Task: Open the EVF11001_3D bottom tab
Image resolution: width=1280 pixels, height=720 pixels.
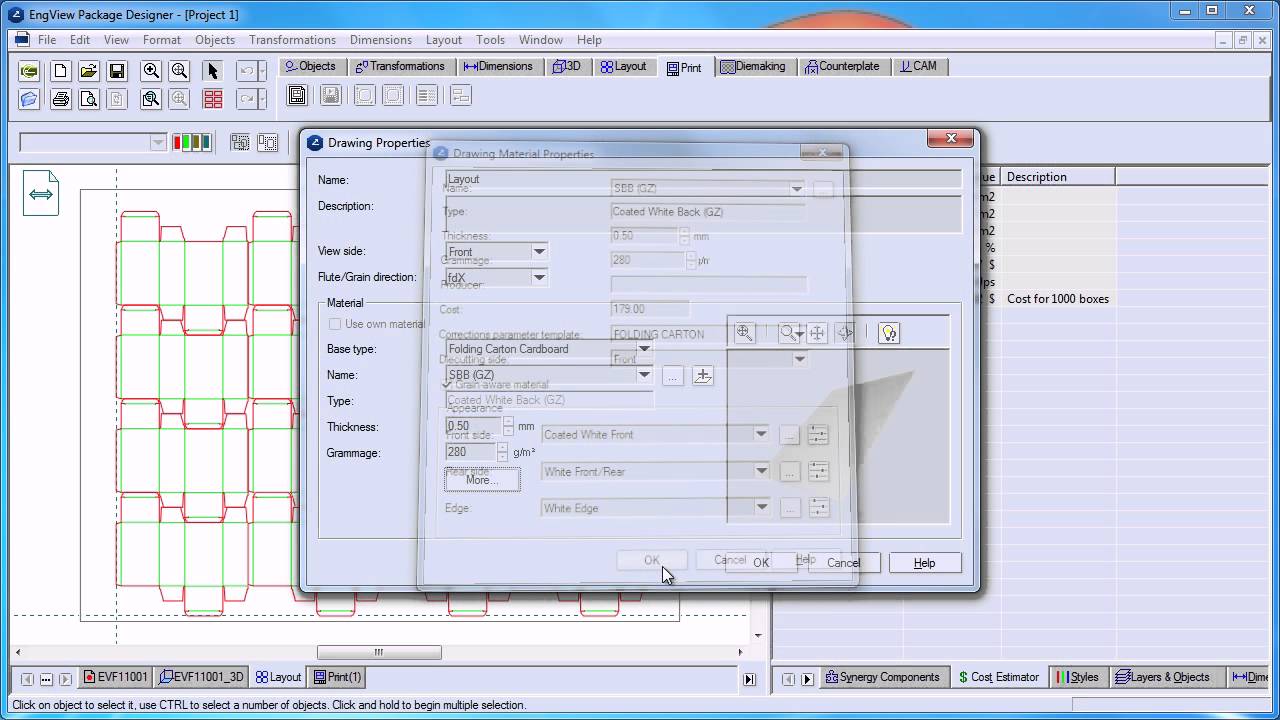Action: (202, 677)
